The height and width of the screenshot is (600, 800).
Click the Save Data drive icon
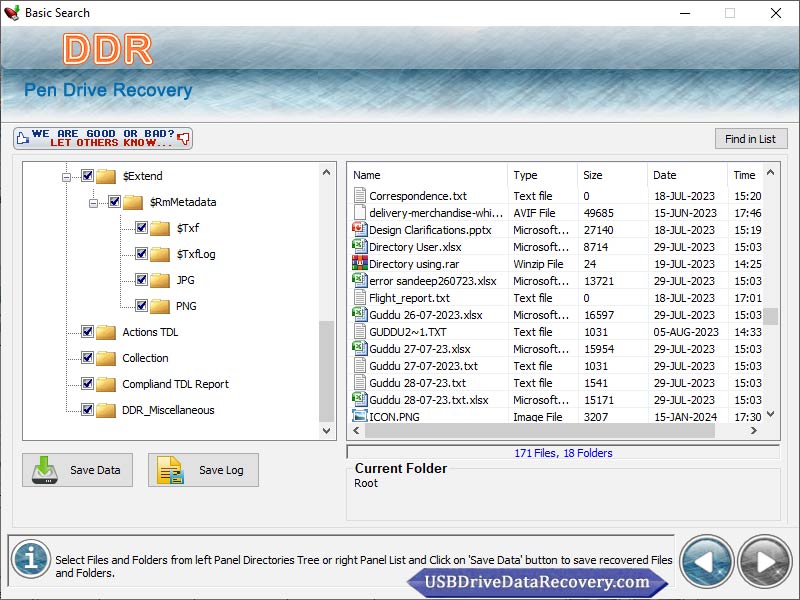(x=45, y=470)
